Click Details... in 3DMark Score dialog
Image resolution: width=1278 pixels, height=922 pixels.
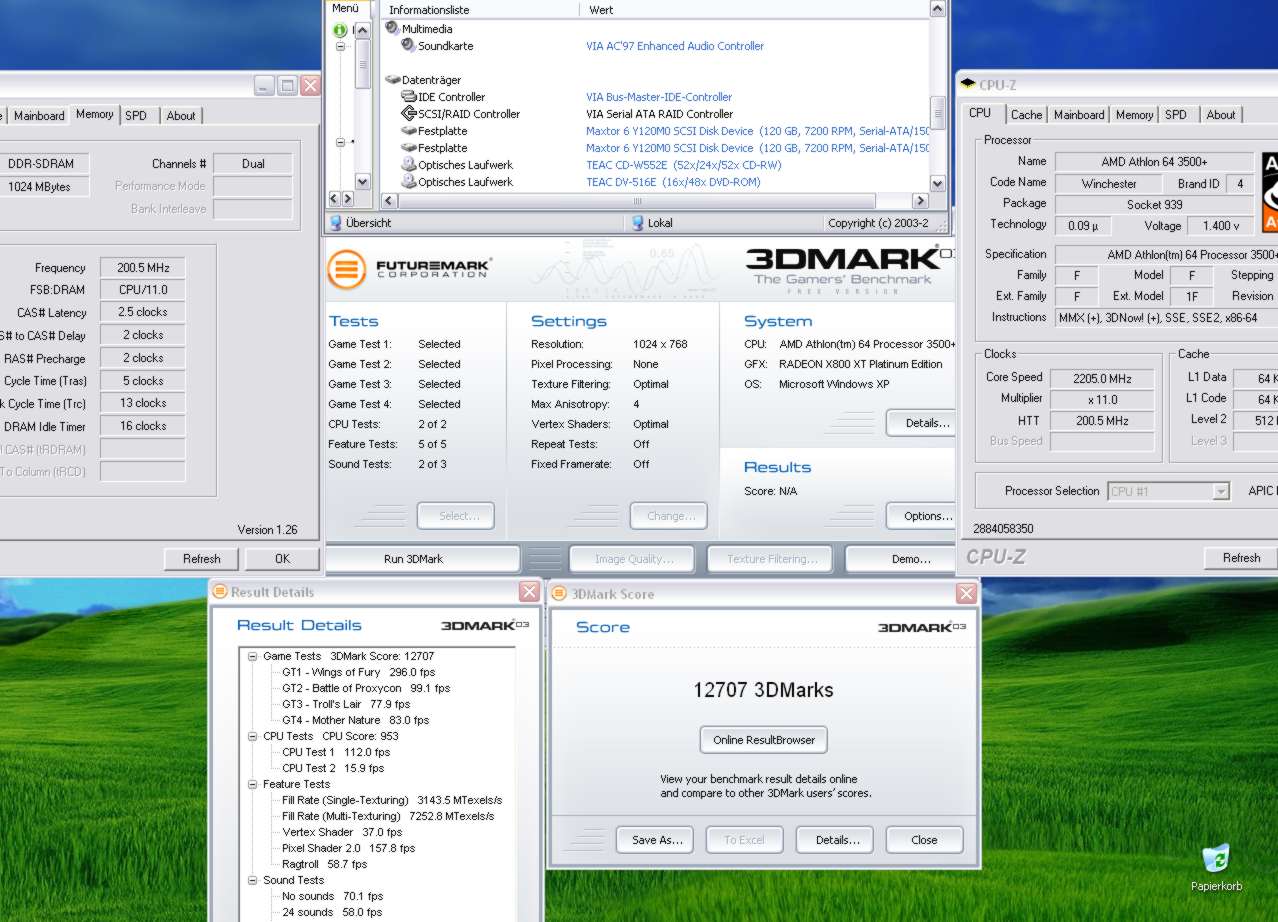(x=837, y=840)
